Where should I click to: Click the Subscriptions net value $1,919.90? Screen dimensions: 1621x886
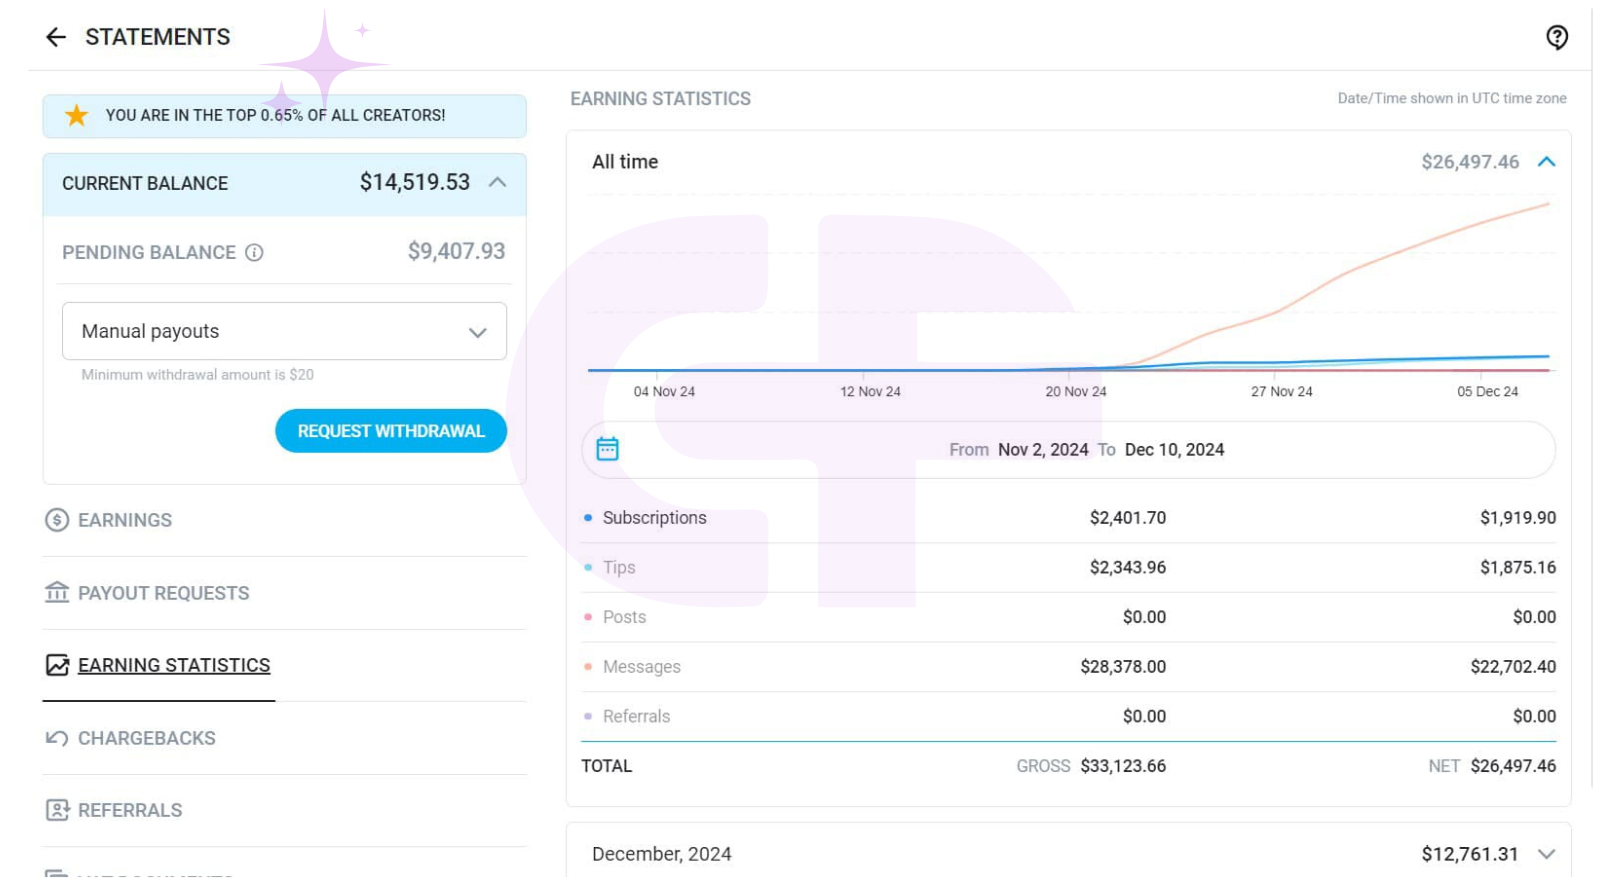coord(1518,518)
